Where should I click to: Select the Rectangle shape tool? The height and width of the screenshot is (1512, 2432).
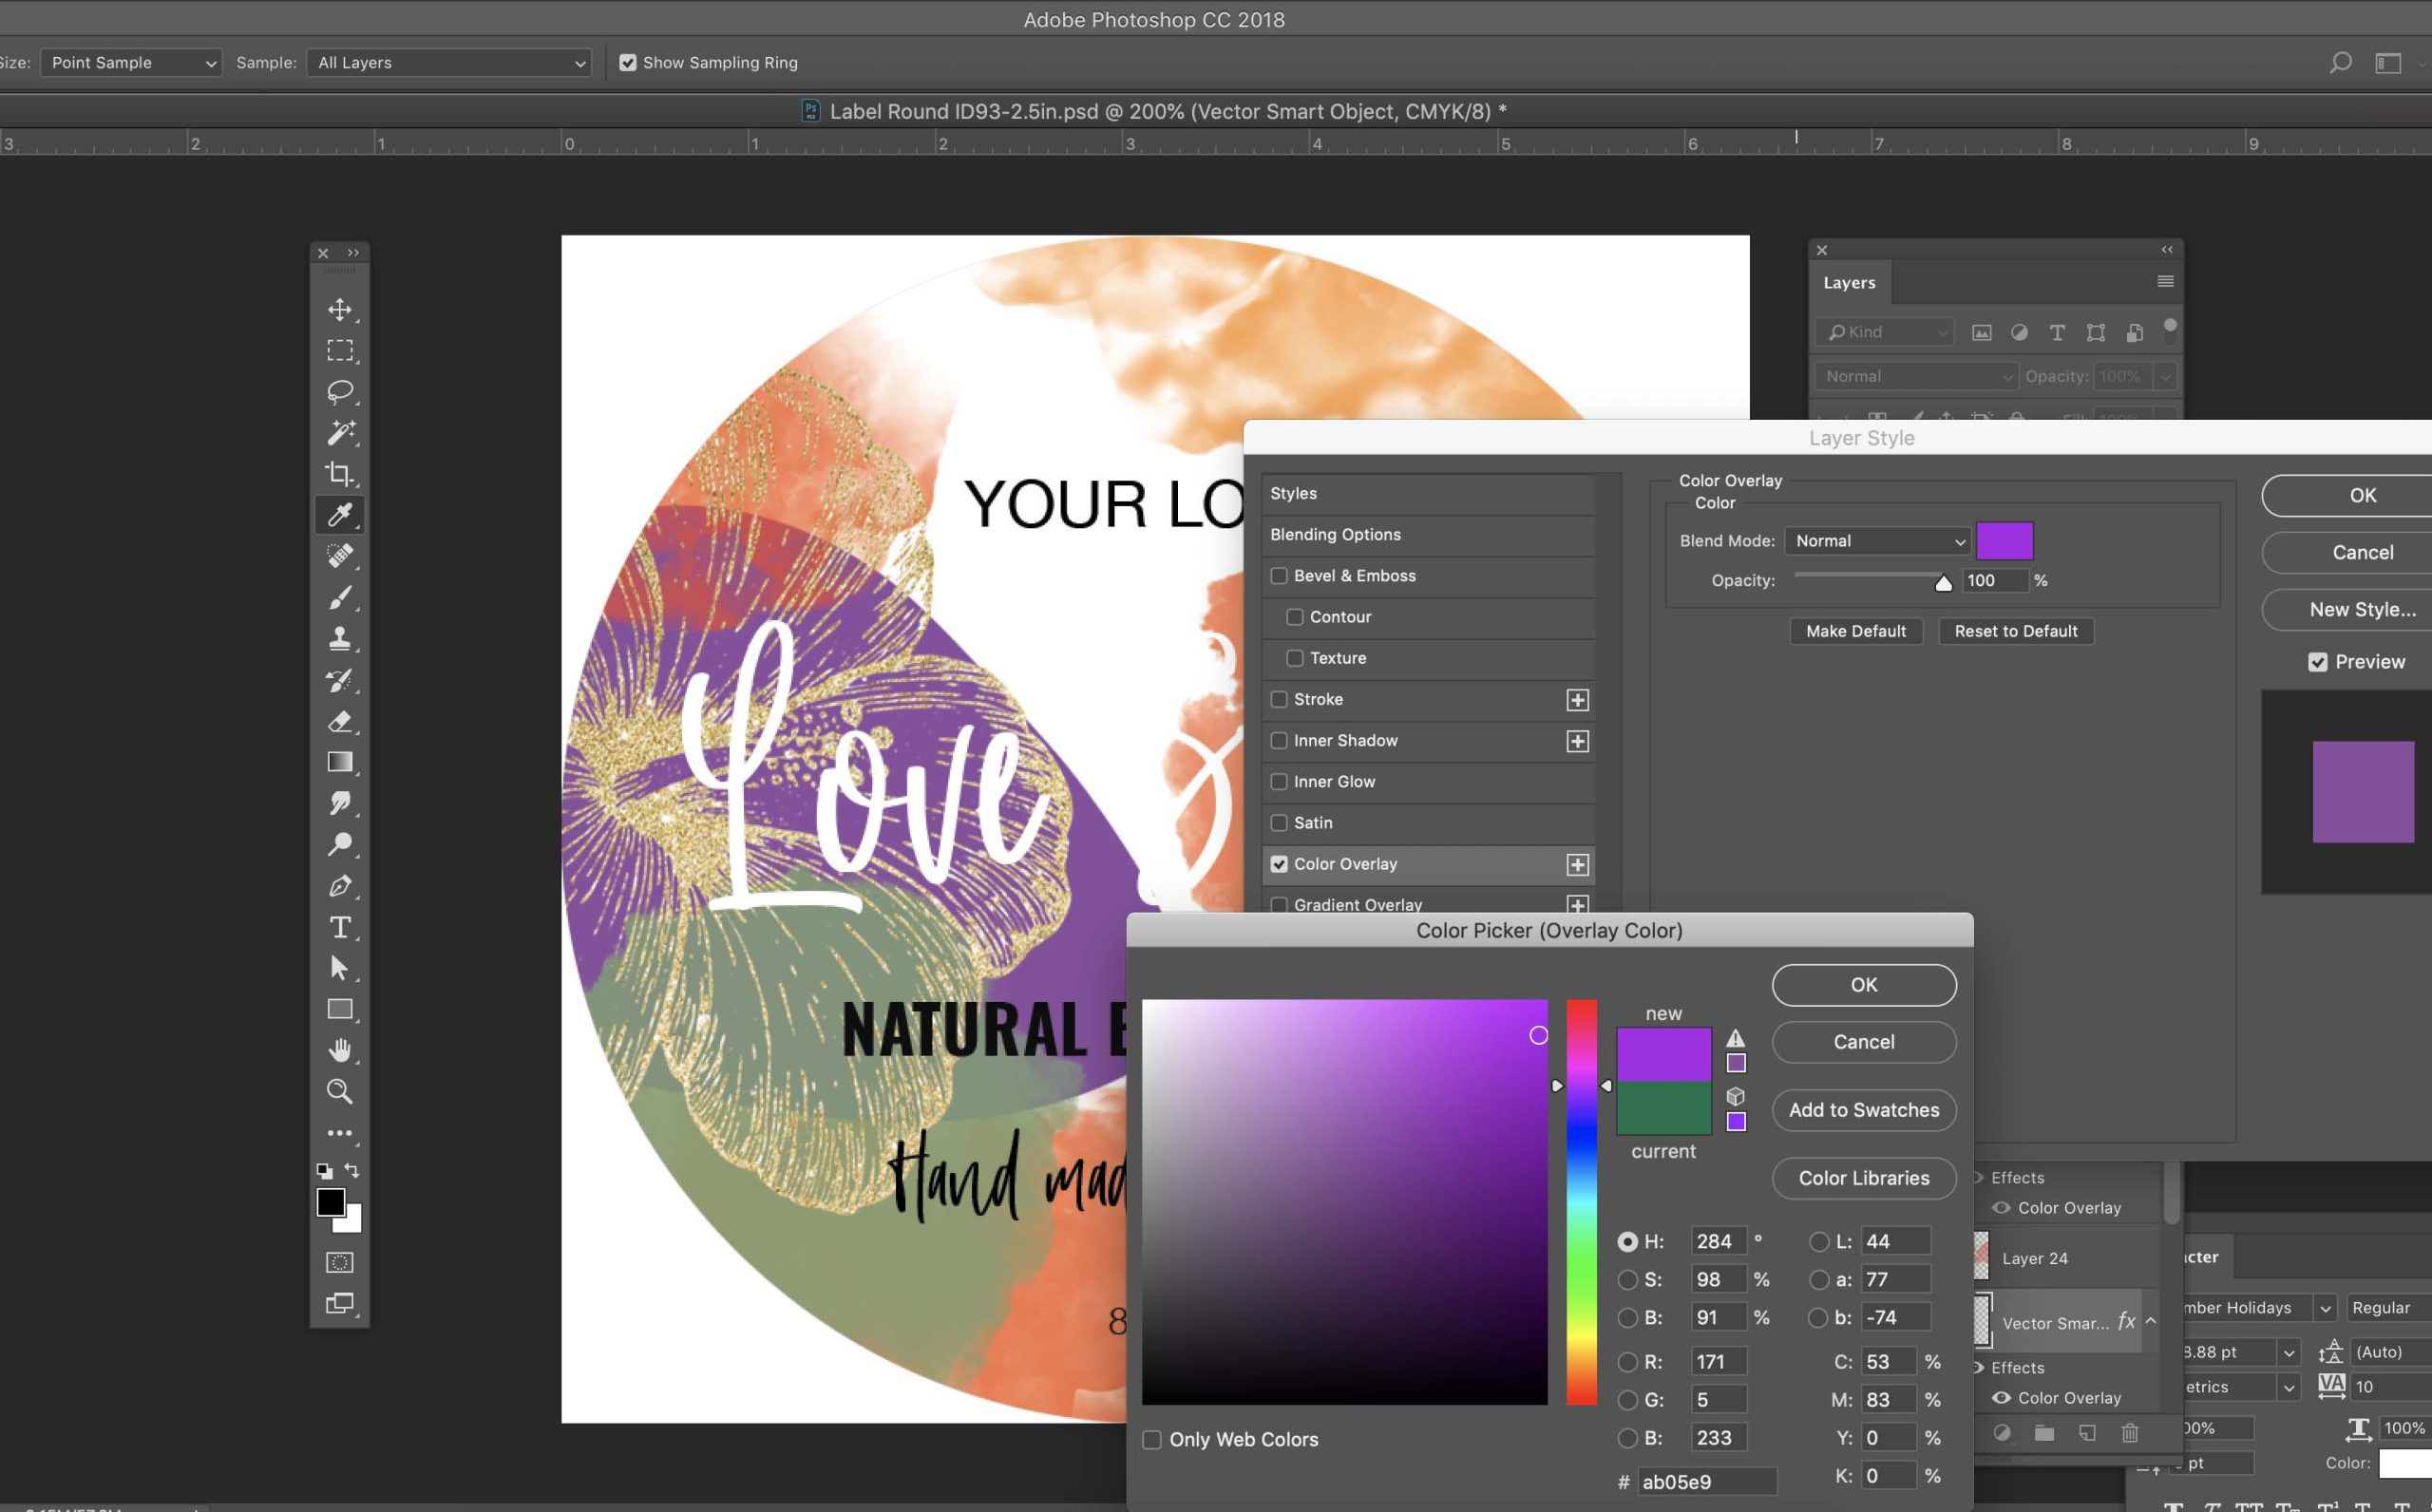tap(340, 1009)
